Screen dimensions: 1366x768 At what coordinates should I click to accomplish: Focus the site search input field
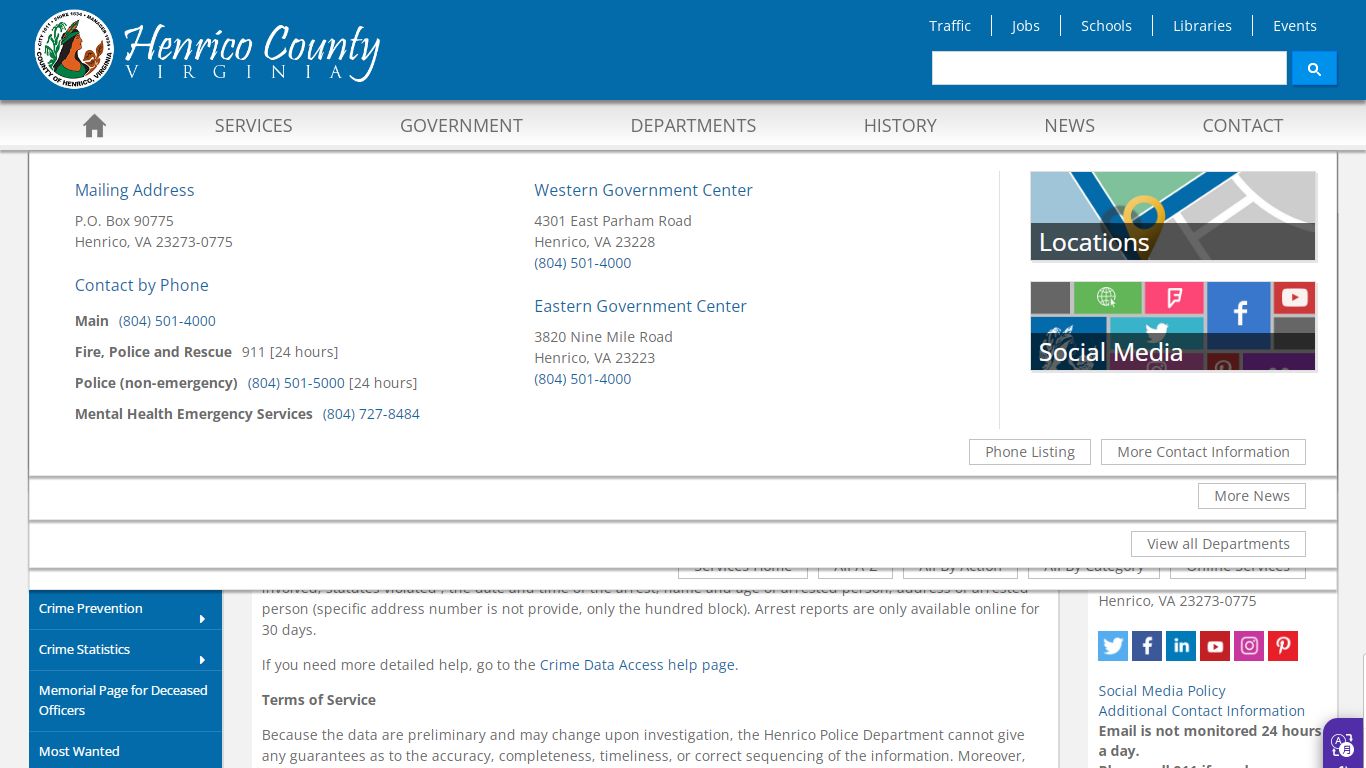[1109, 68]
